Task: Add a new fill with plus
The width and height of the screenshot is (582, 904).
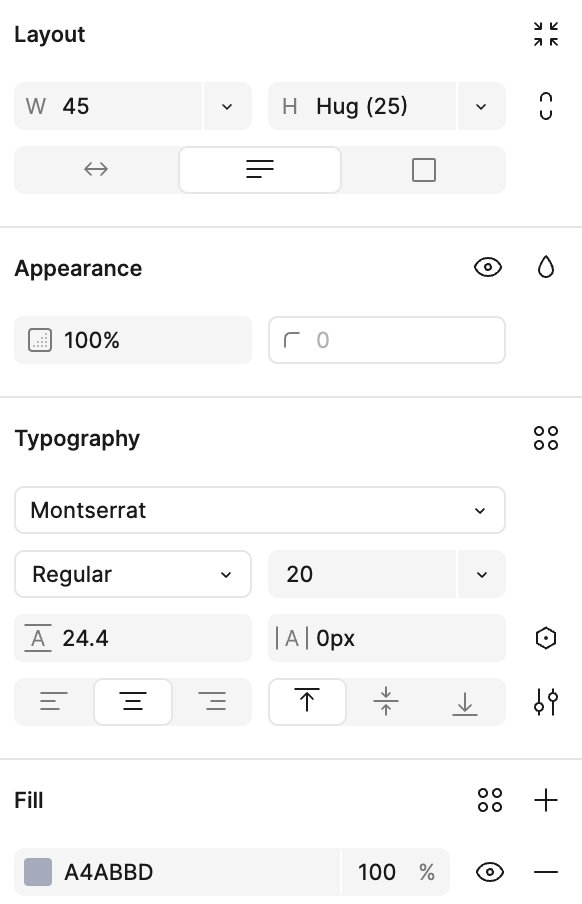Action: click(x=546, y=800)
